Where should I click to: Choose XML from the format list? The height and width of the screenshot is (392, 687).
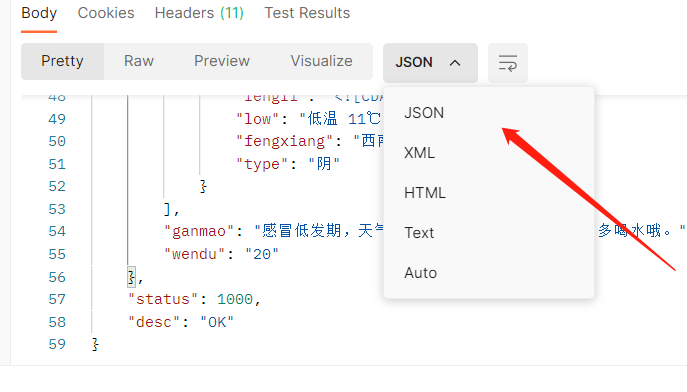click(419, 153)
